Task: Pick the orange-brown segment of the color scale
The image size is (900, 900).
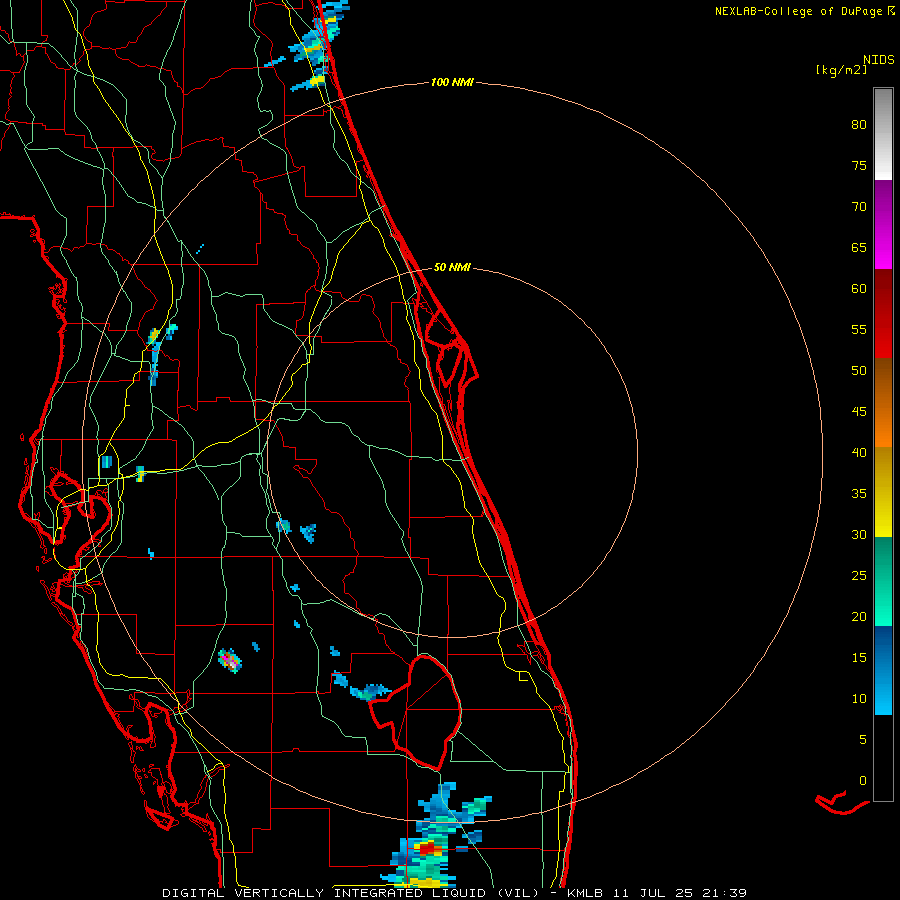Action: 883,403
